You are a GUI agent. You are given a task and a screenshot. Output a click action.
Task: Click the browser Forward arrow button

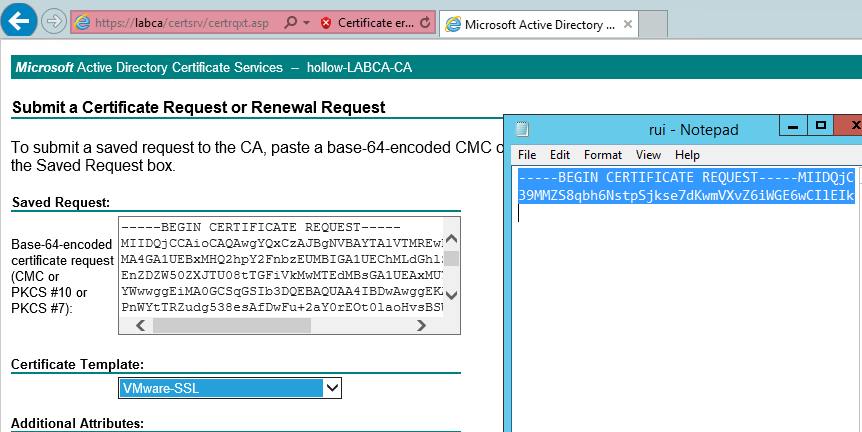tap(54, 21)
